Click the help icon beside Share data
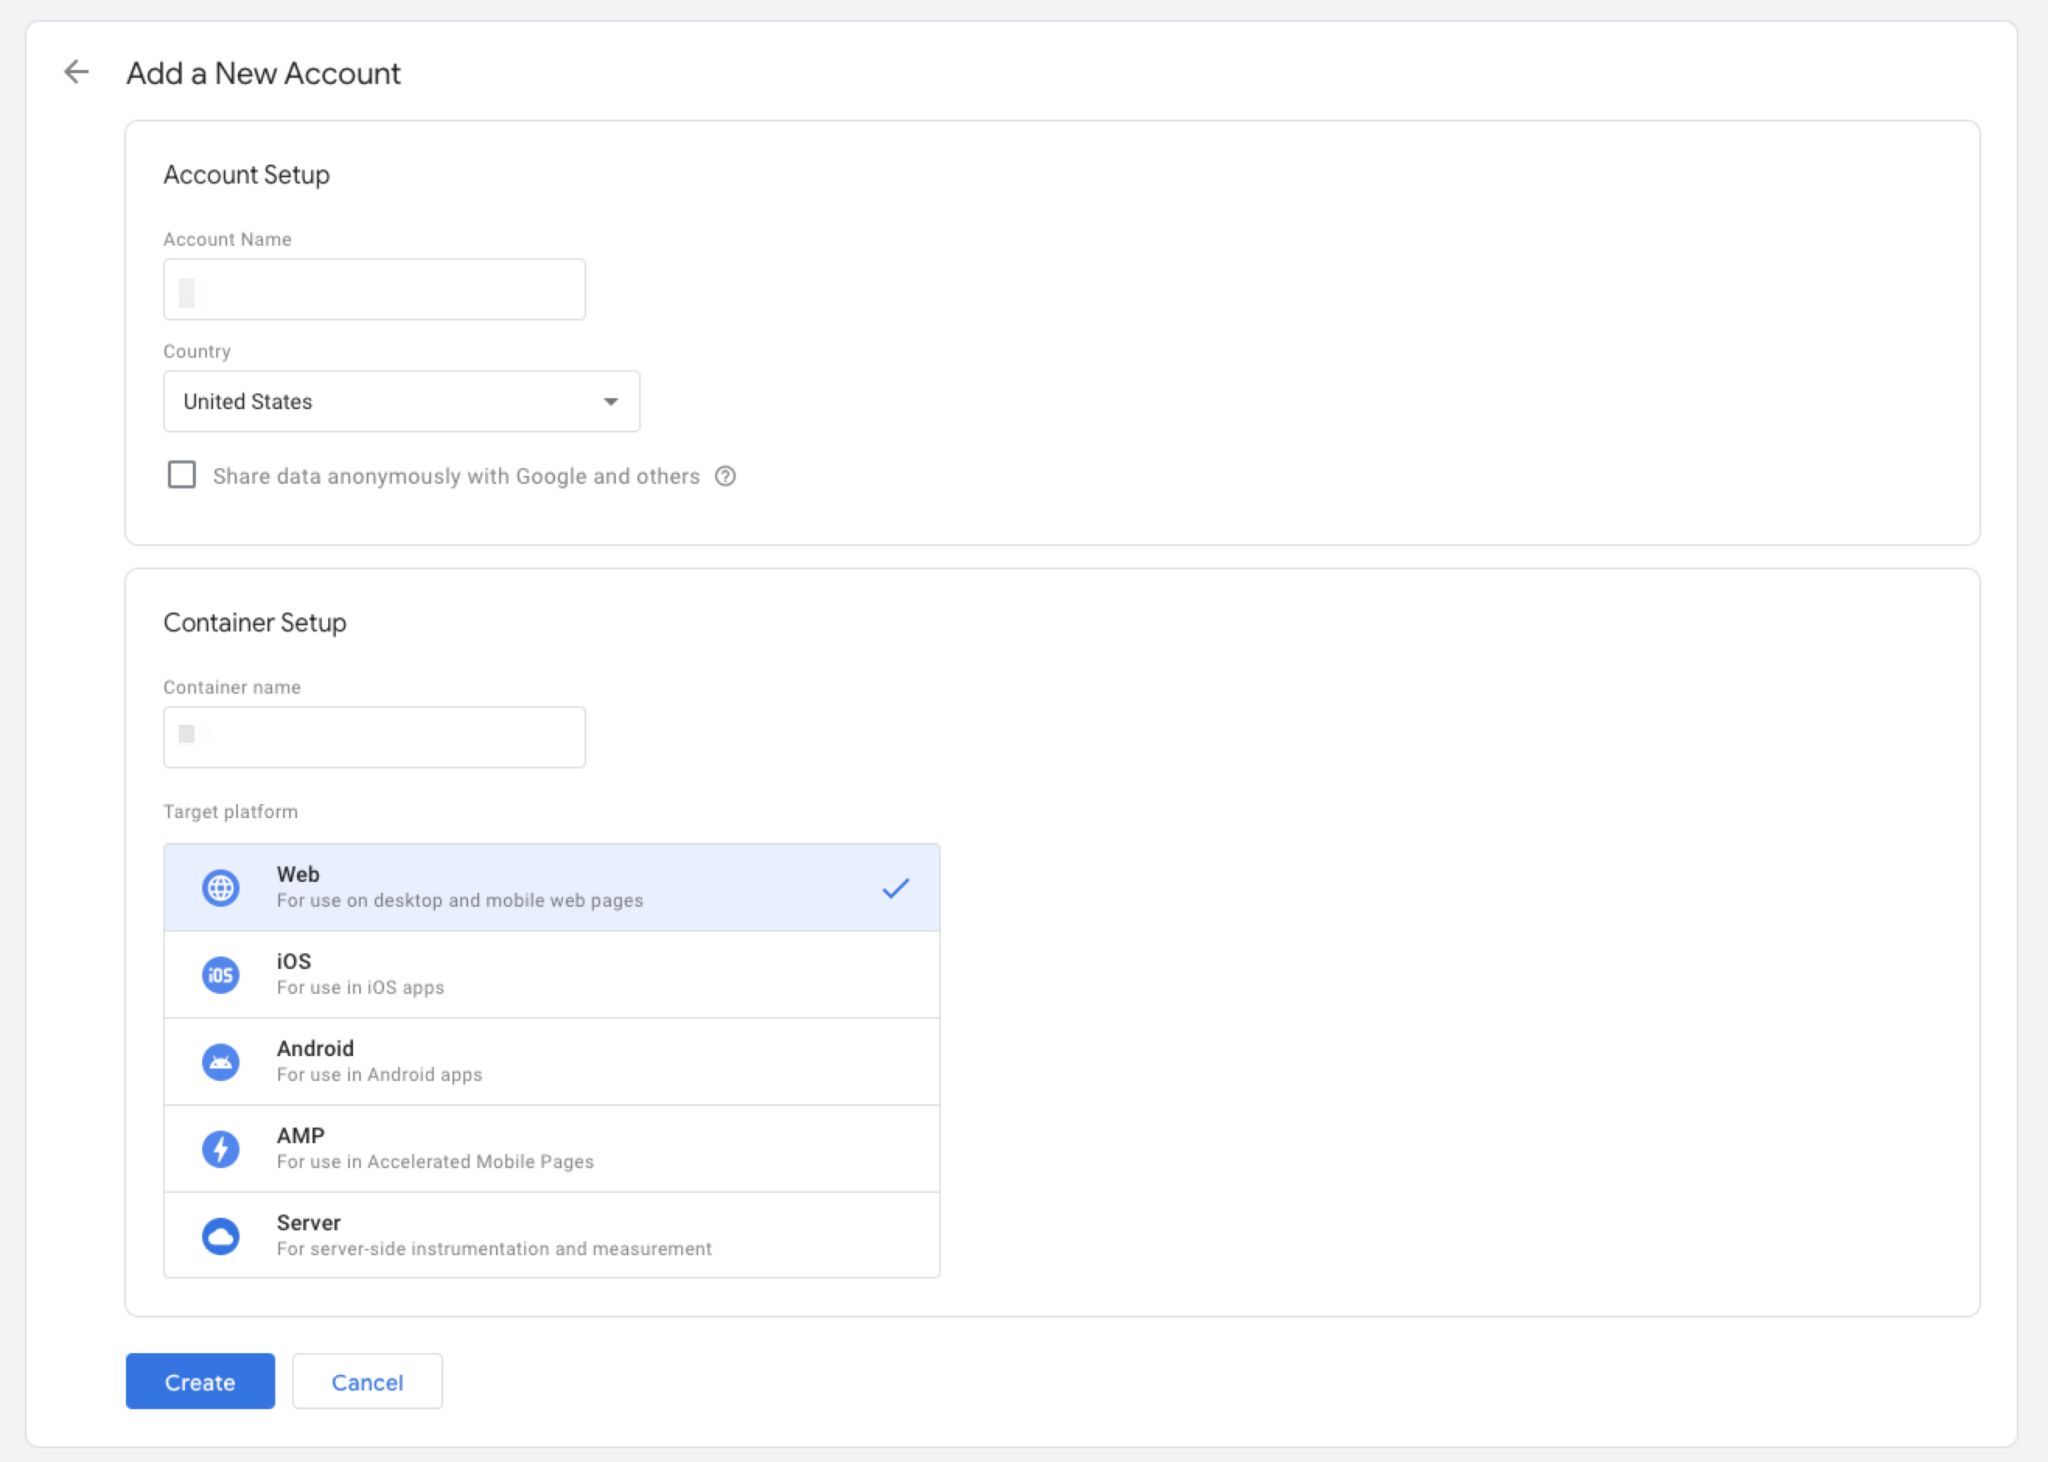The height and width of the screenshot is (1462, 2048). (x=725, y=476)
